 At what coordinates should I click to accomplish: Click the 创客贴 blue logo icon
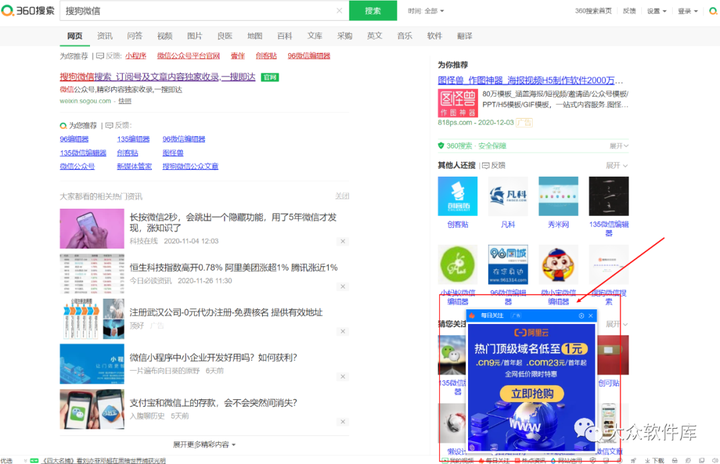[x=457, y=196]
